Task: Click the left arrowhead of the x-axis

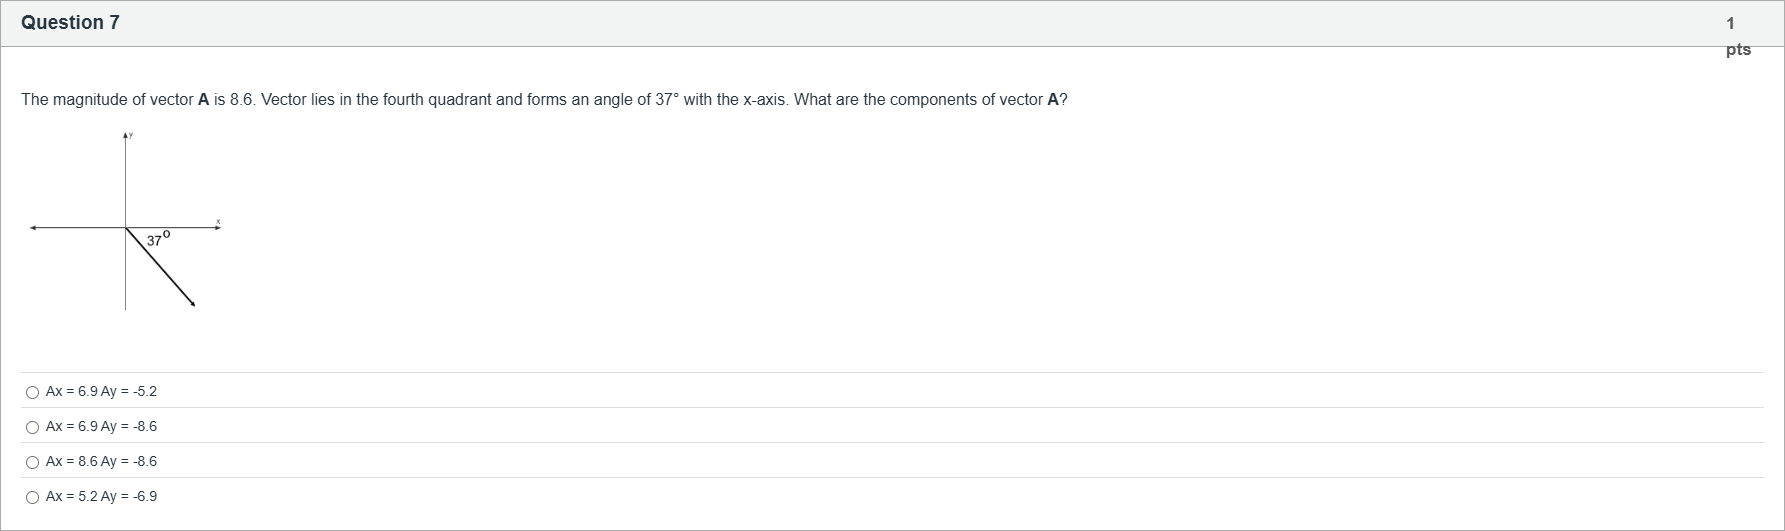Action: pos(33,228)
